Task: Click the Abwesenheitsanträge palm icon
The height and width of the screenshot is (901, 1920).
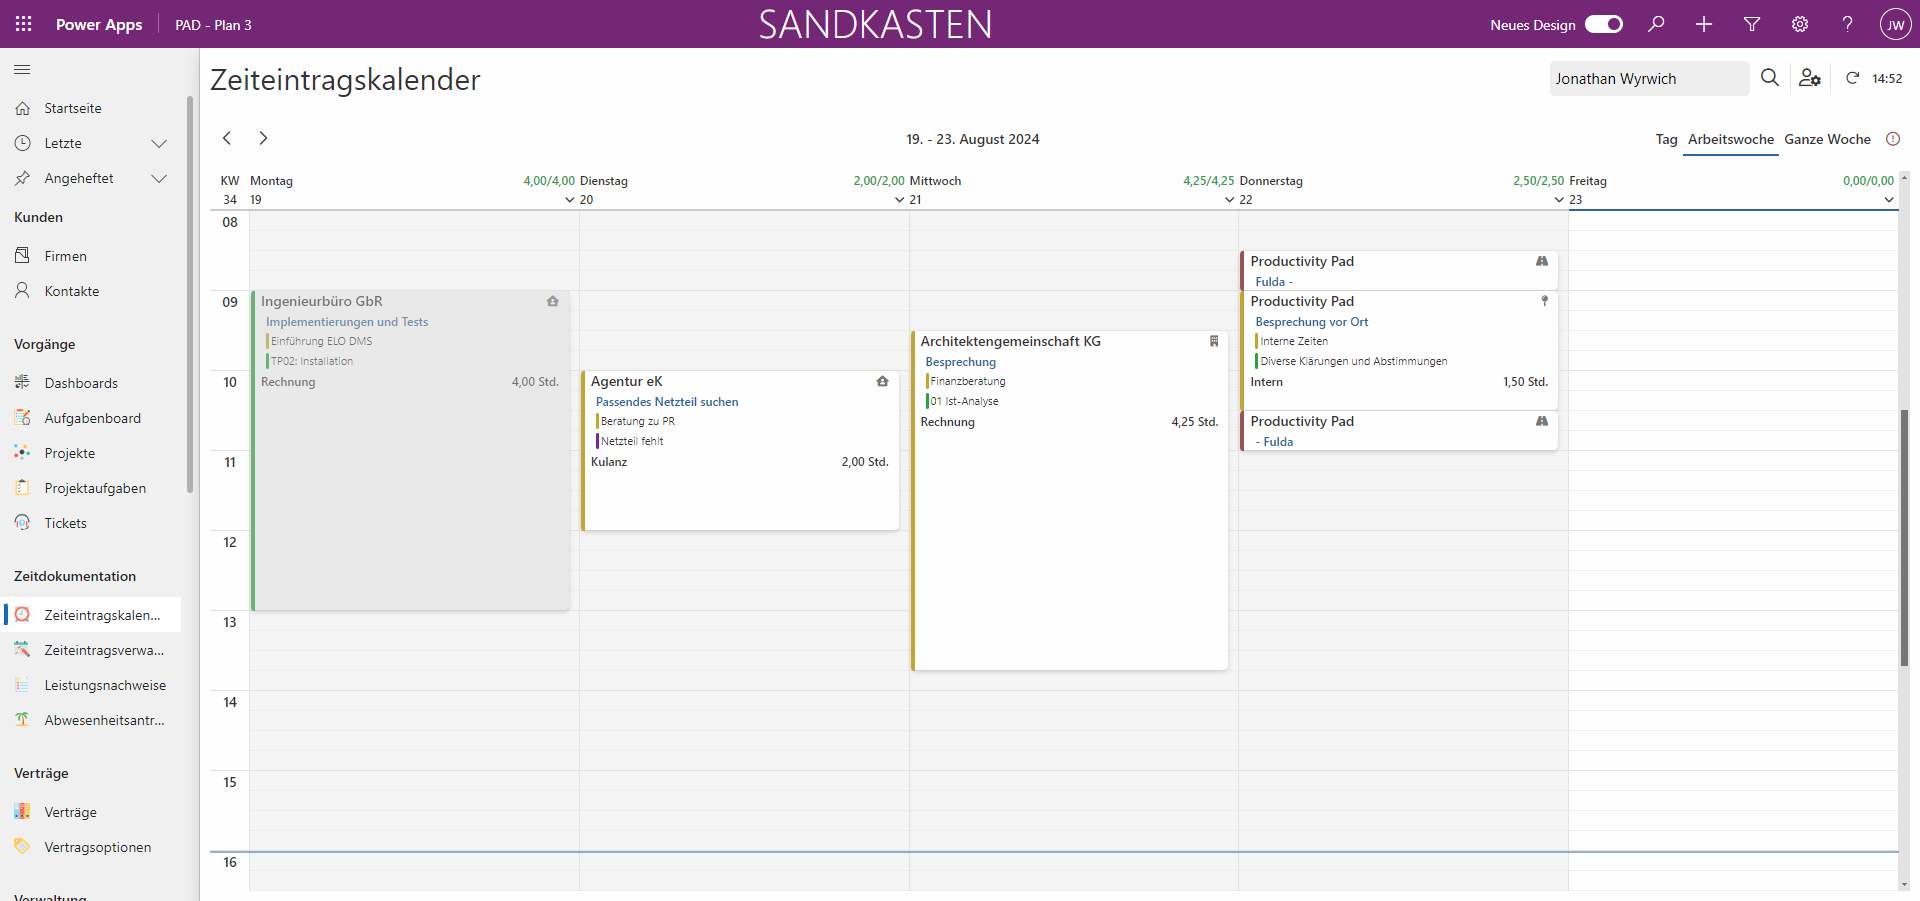Action: (x=22, y=720)
